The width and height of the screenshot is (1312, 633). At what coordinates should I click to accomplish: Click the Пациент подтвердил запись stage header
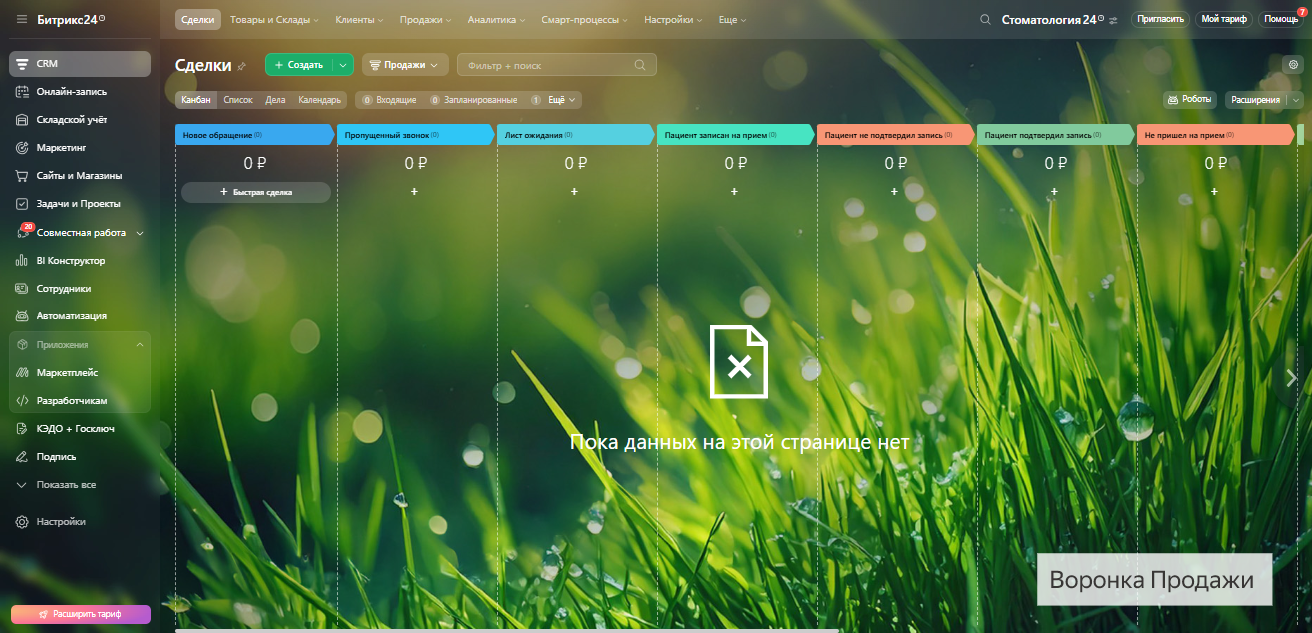(x=1056, y=135)
